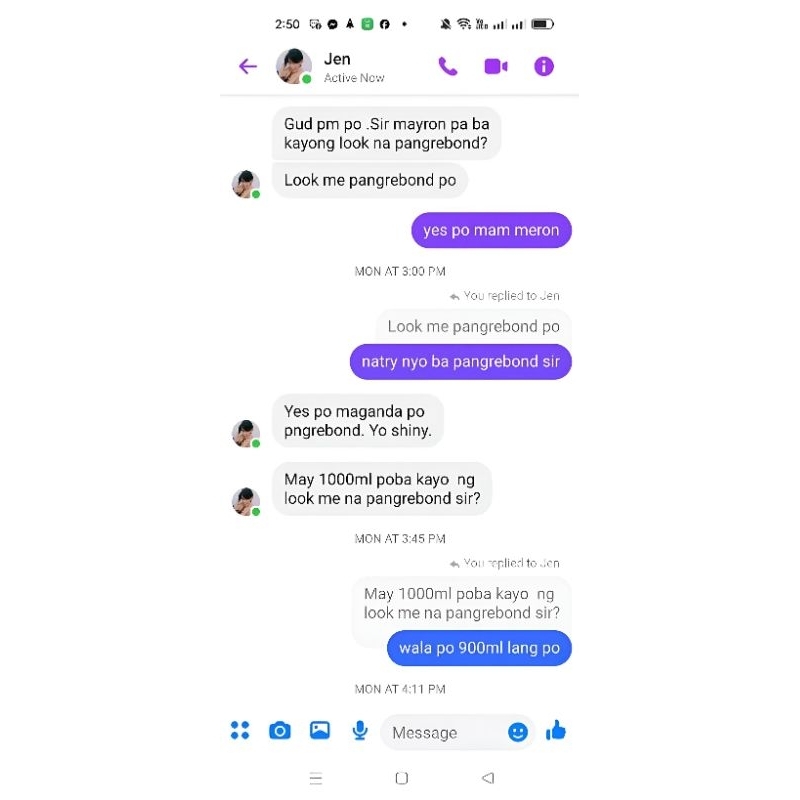800x800 pixels.
Task: Open the camera from the bottom bar
Action: [280, 731]
